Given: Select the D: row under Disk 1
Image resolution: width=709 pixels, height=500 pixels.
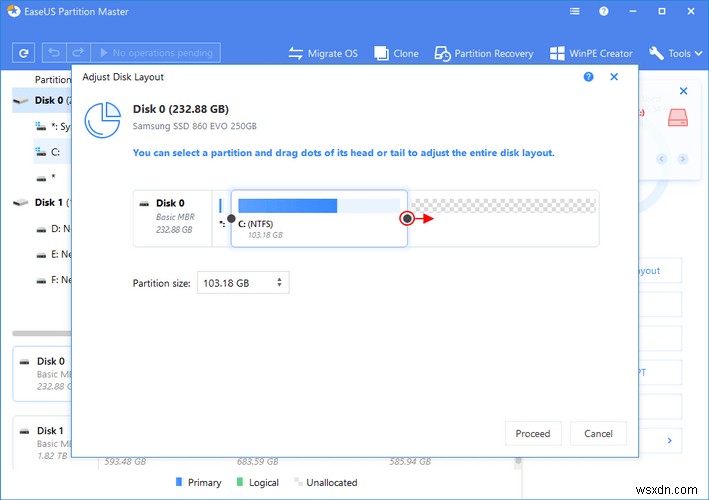Looking at the screenshot, I should coord(53,229).
